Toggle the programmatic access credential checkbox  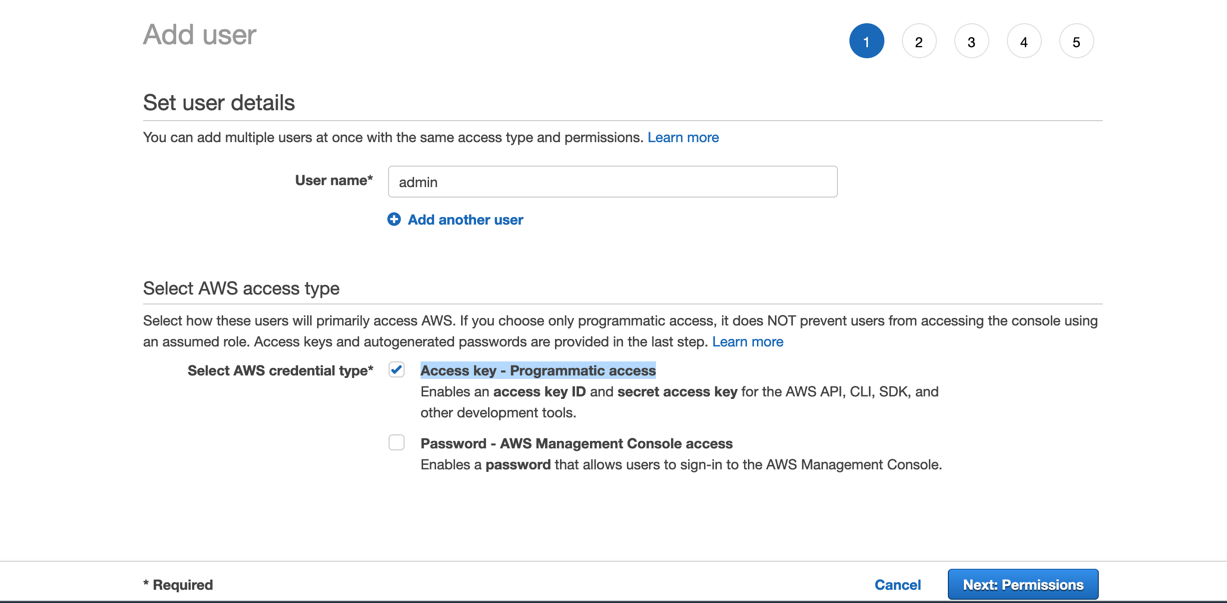(x=396, y=369)
